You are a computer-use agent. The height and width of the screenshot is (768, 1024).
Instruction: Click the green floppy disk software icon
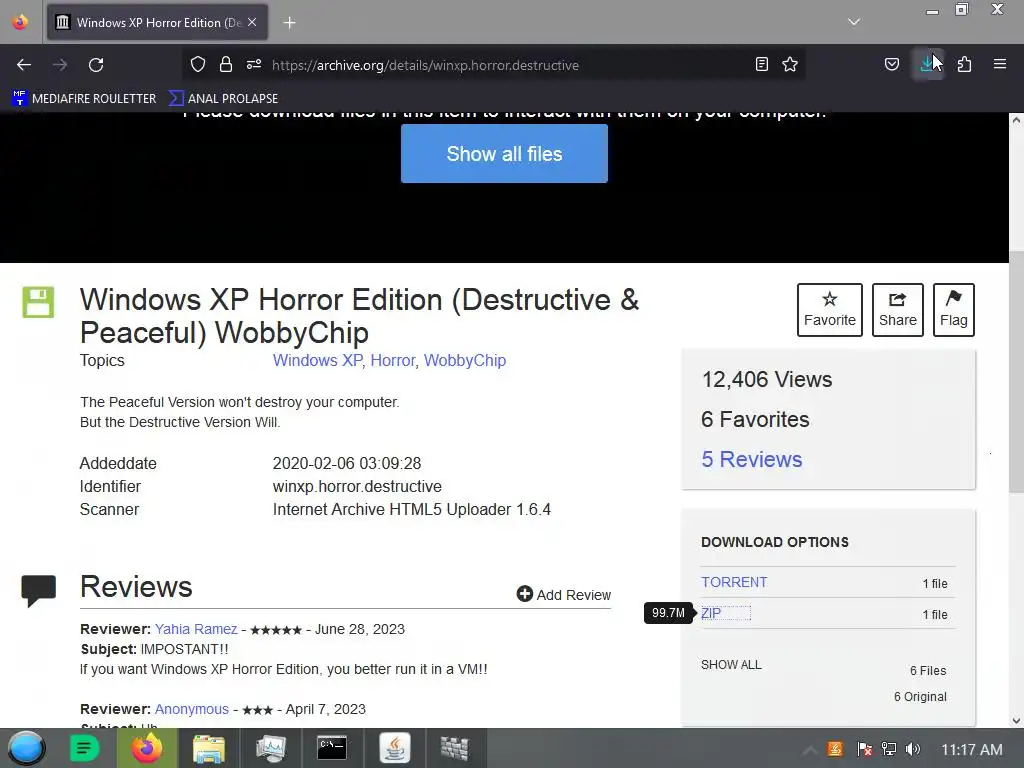pyautogui.click(x=39, y=302)
